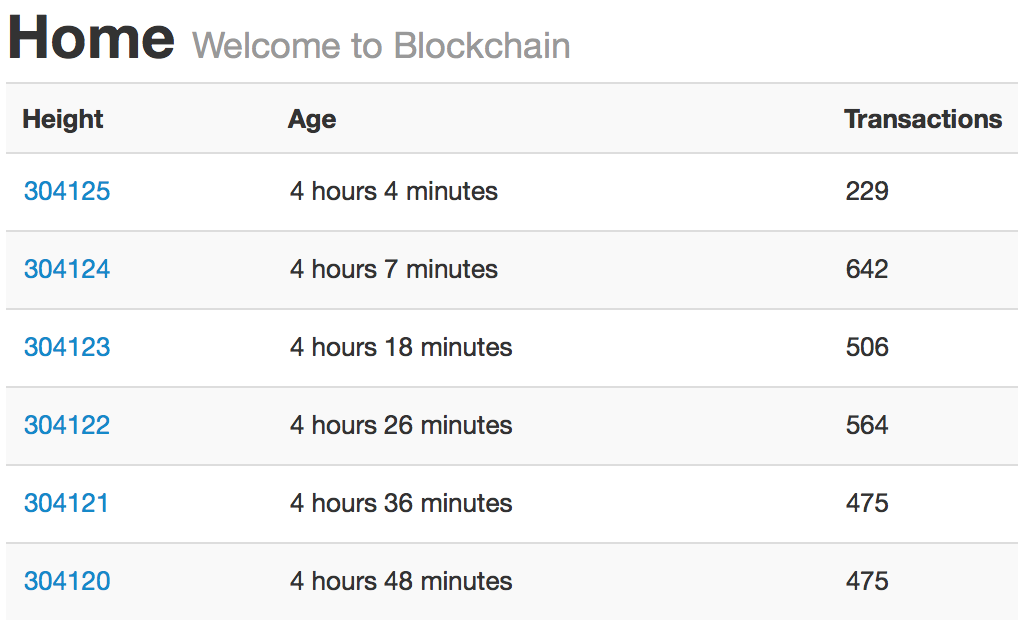The height and width of the screenshot is (626, 1018).
Task: Click the Height column header
Action: [x=63, y=119]
